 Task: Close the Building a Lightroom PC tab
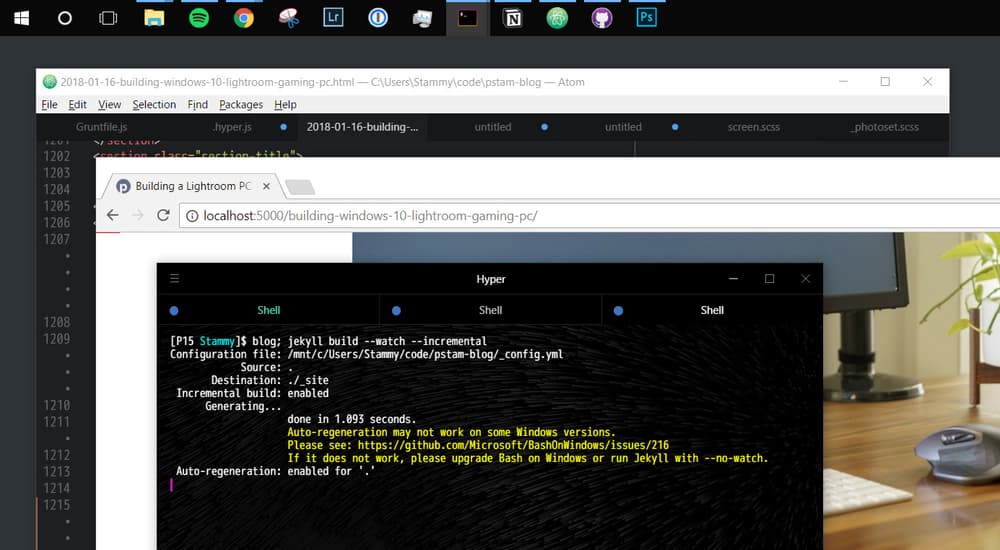[267, 186]
